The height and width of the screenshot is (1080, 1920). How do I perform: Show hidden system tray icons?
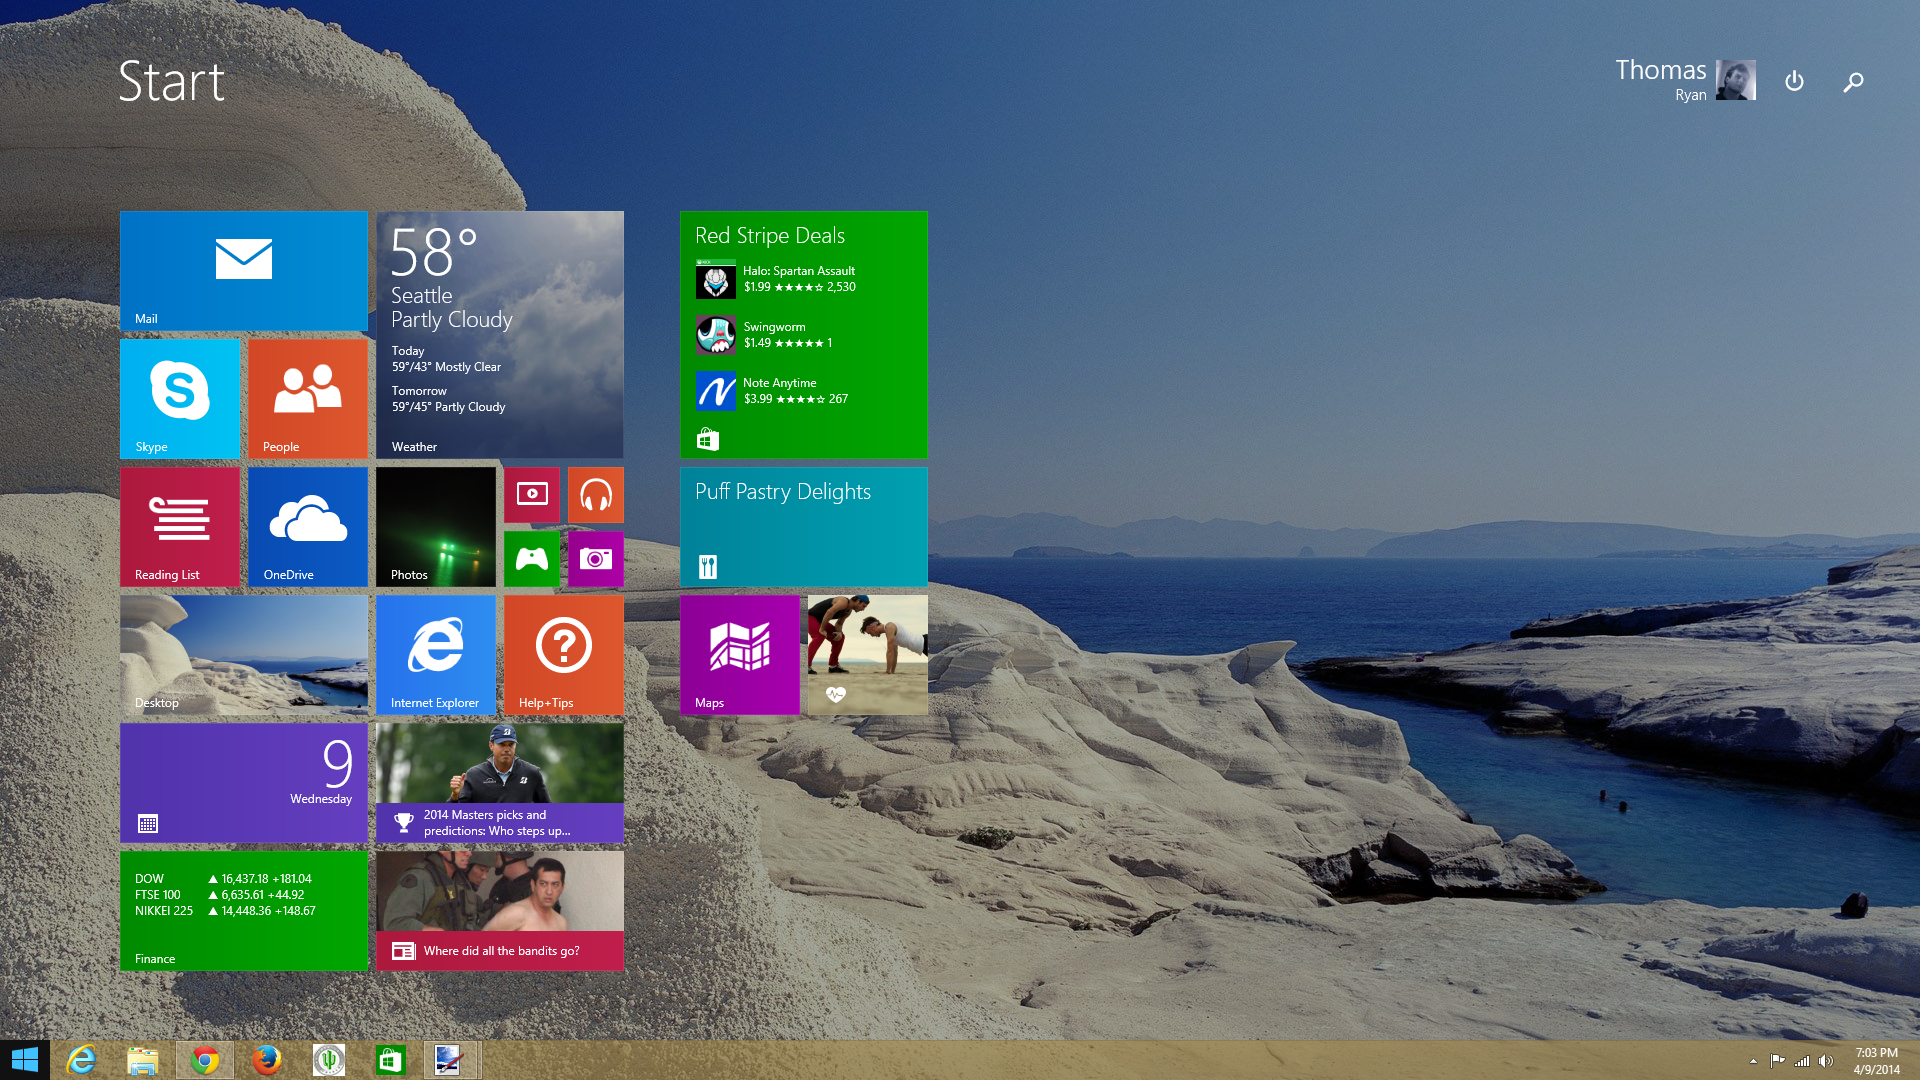[1753, 1061]
